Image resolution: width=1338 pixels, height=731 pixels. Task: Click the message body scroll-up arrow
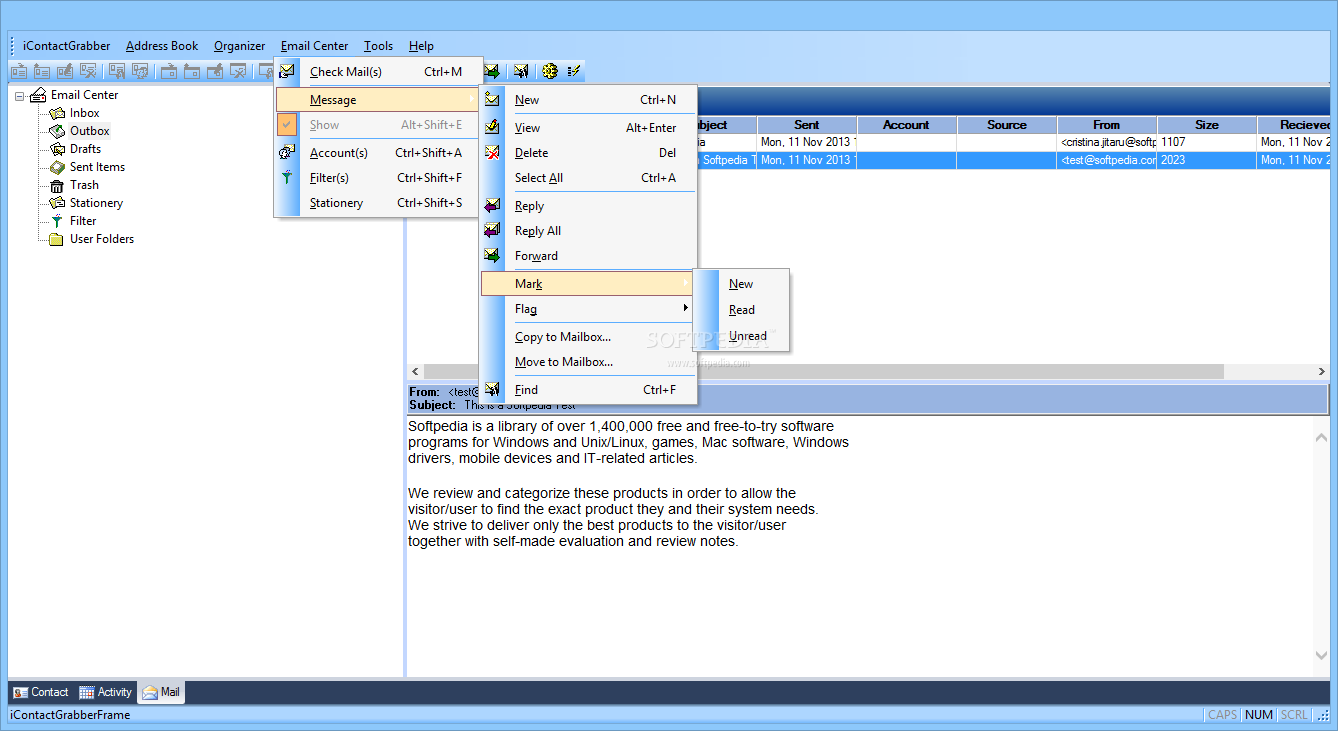click(x=1322, y=438)
